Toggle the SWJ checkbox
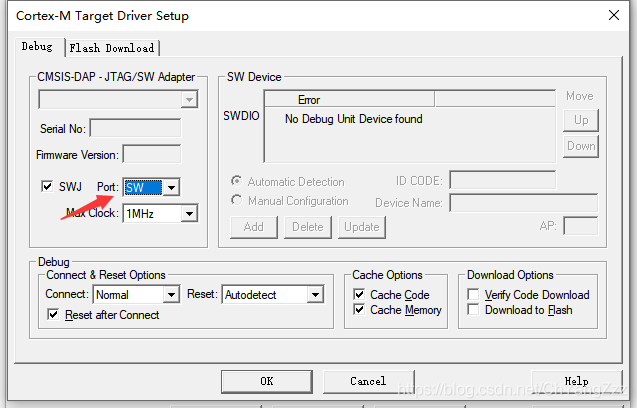 [47, 187]
